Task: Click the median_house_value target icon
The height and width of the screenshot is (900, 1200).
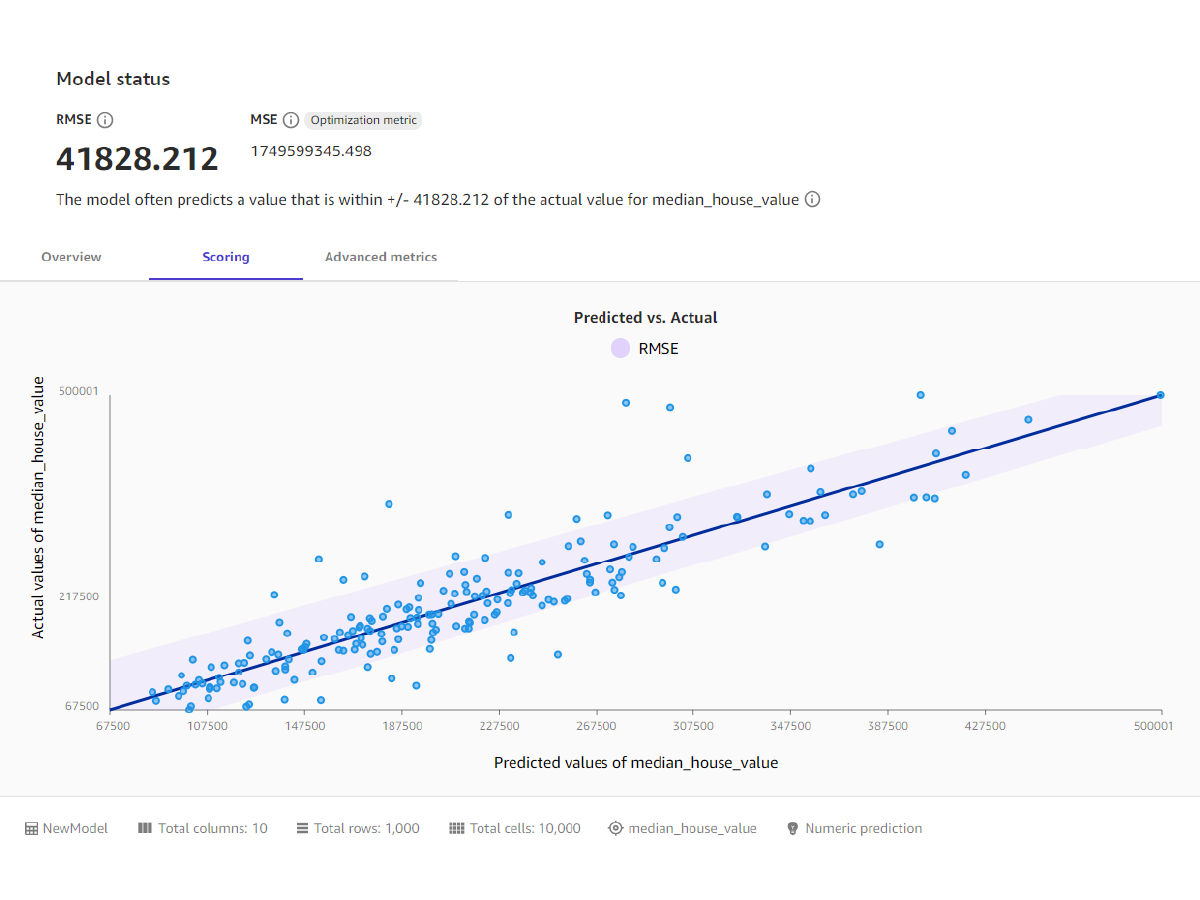Action: (616, 828)
